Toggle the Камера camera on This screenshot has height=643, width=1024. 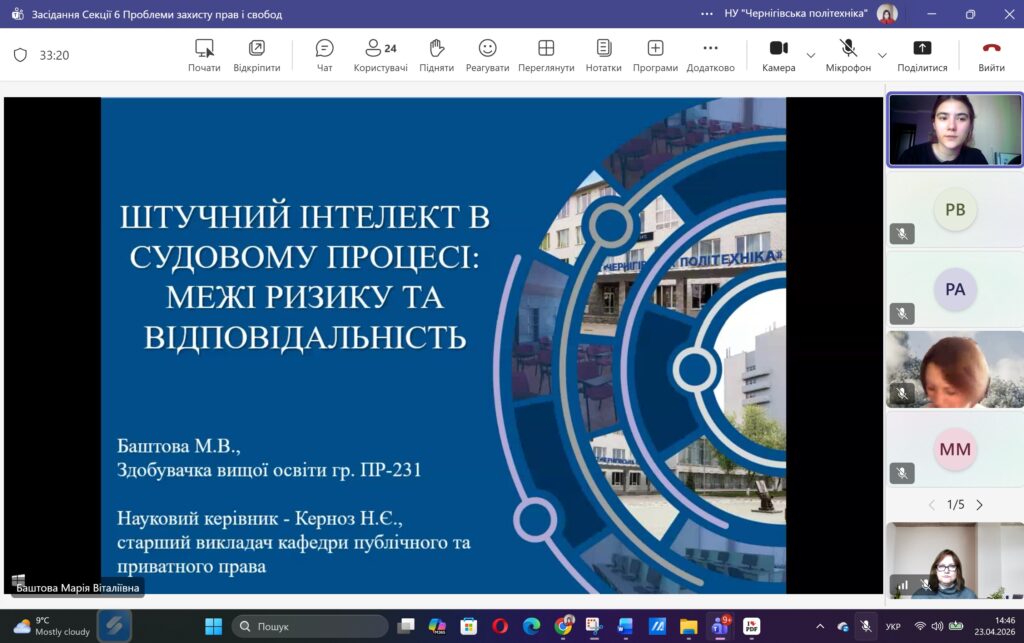click(x=778, y=49)
